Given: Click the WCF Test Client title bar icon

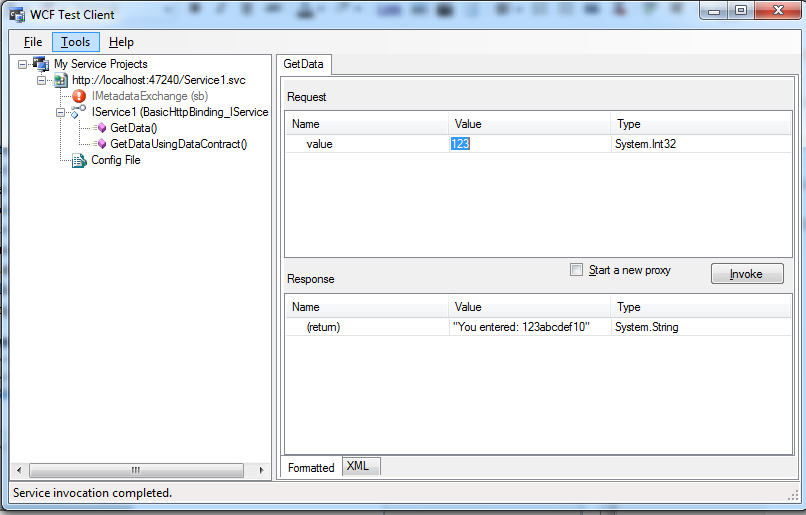Looking at the screenshot, I should click(17, 15).
